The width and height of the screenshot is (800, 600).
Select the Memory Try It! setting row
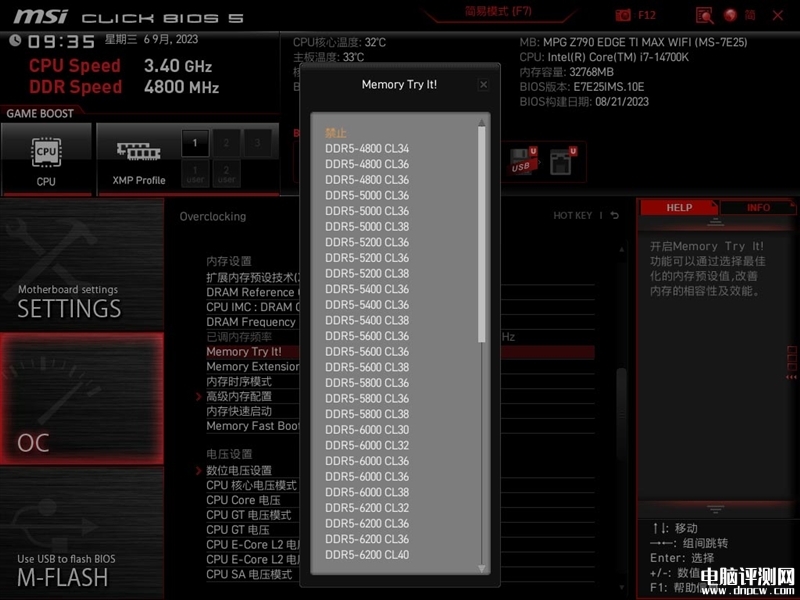(x=401, y=352)
